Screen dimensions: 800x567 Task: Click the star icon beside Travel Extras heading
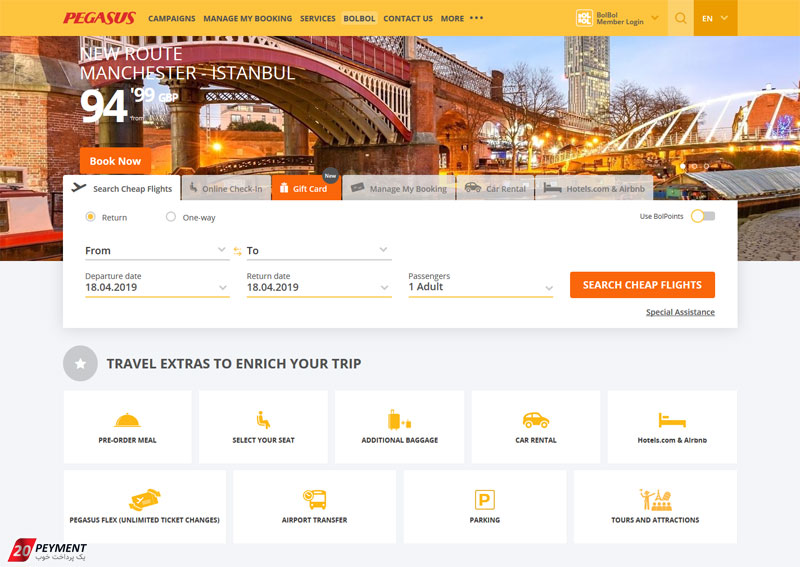(x=80, y=363)
